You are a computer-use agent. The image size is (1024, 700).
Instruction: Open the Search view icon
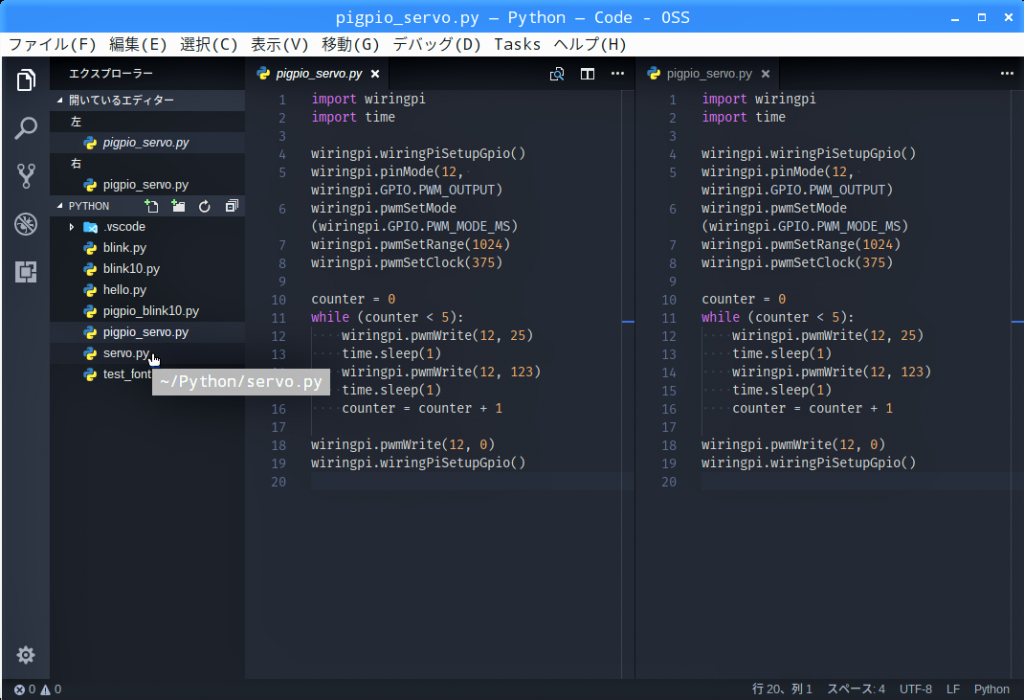pyautogui.click(x=26, y=128)
